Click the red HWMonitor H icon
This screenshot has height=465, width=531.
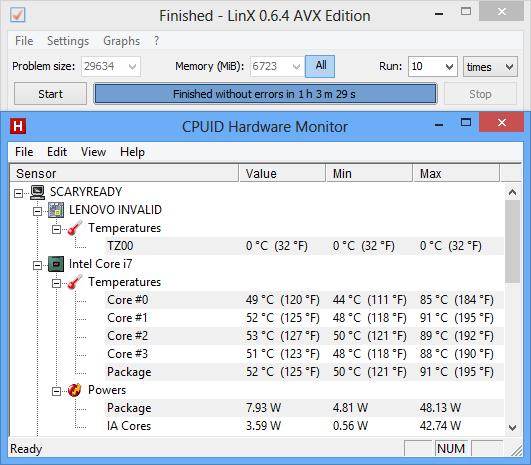(x=18, y=126)
